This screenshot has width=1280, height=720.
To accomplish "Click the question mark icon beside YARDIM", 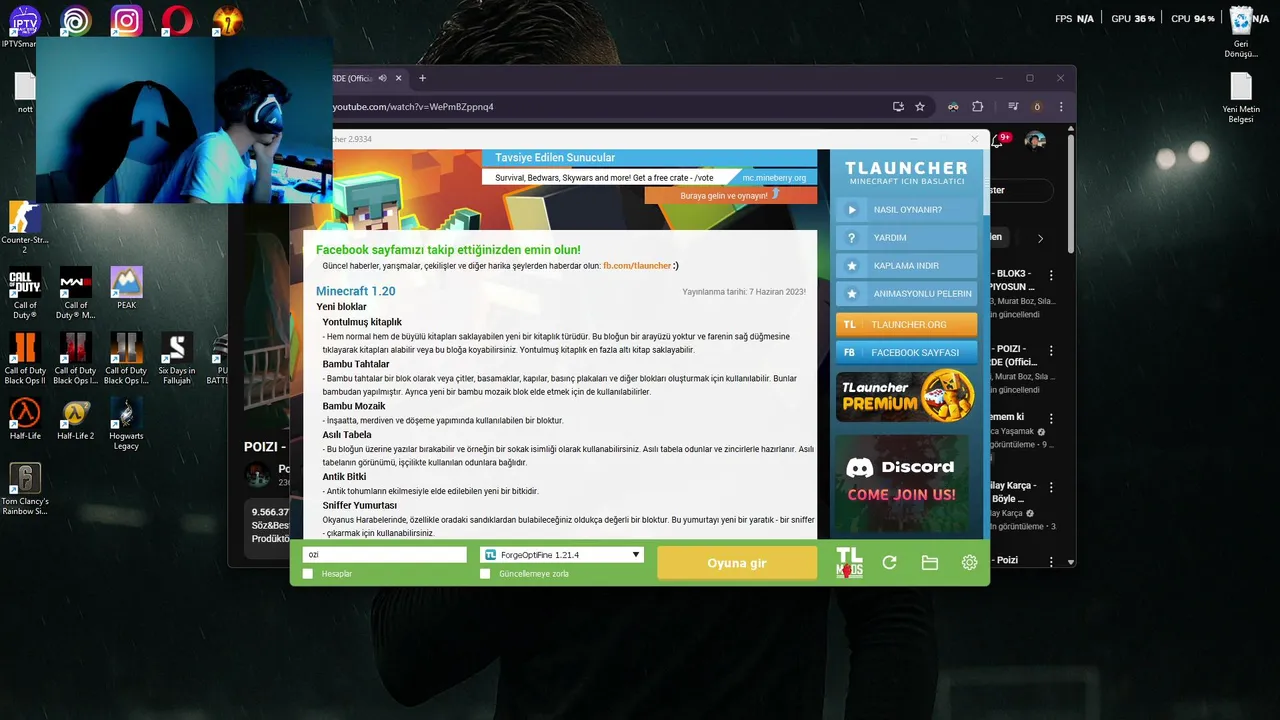I will (x=852, y=238).
